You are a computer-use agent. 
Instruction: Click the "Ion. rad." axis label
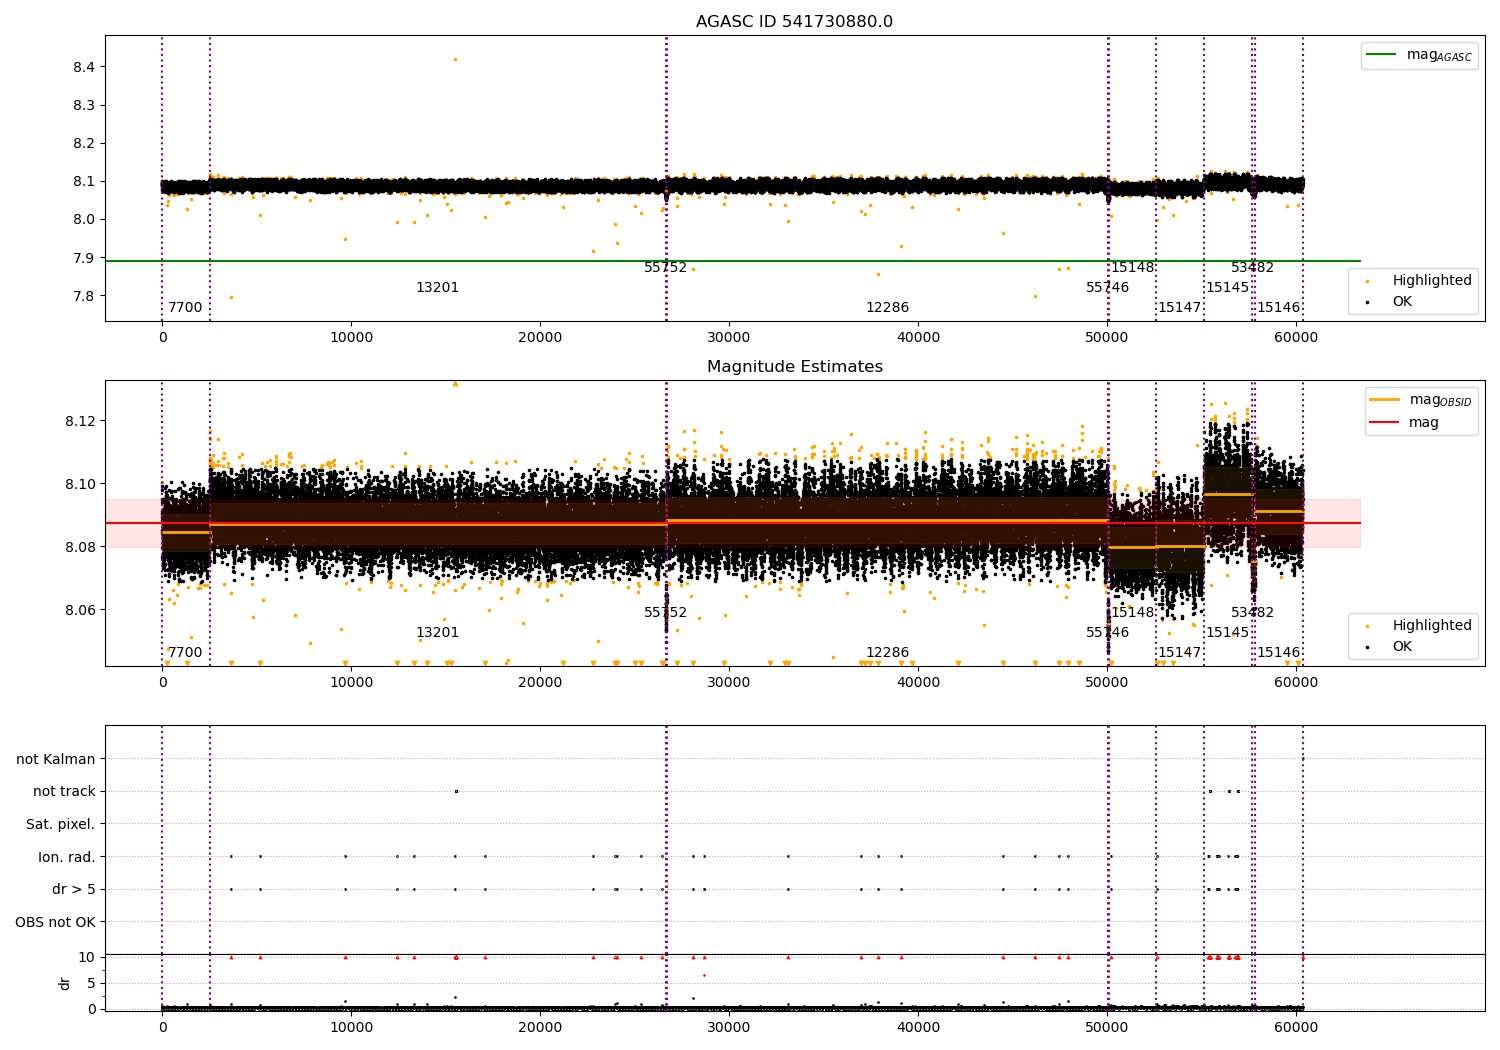tap(67, 857)
